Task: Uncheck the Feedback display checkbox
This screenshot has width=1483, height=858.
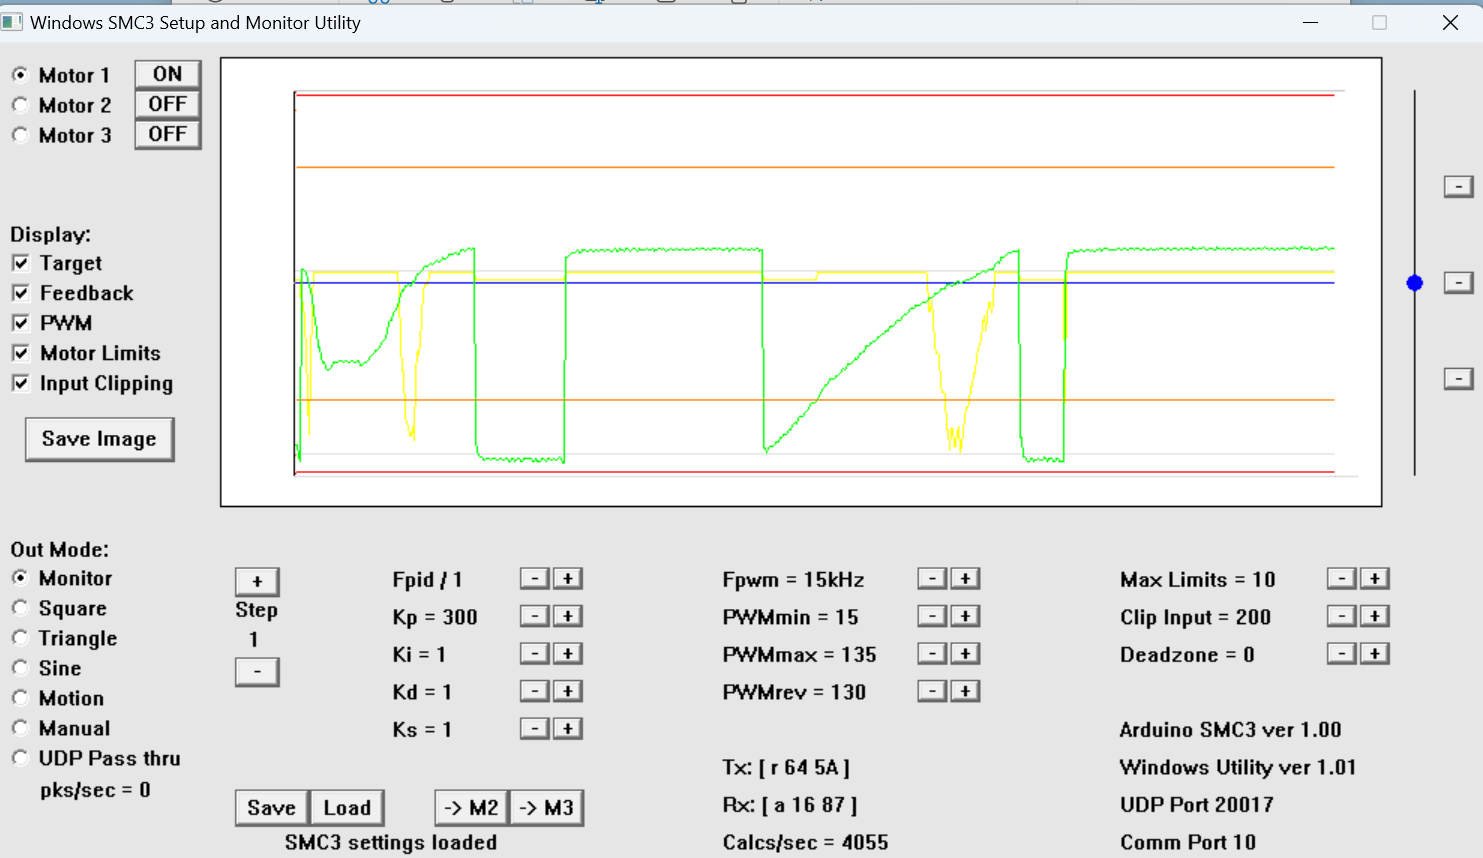Action: [x=21, y=293]
